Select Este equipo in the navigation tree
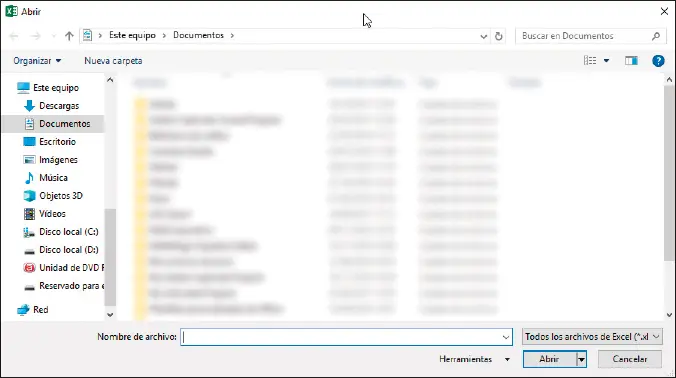Image resolution: width=676 pixels, height=378 pixels. pyautogui.click(x=56, y=87)
